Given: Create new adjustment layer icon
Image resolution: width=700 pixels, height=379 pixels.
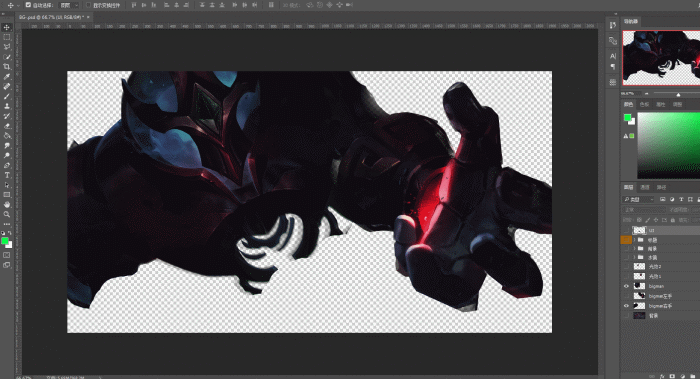Looking at the screenshot, I should coord(683,376).
